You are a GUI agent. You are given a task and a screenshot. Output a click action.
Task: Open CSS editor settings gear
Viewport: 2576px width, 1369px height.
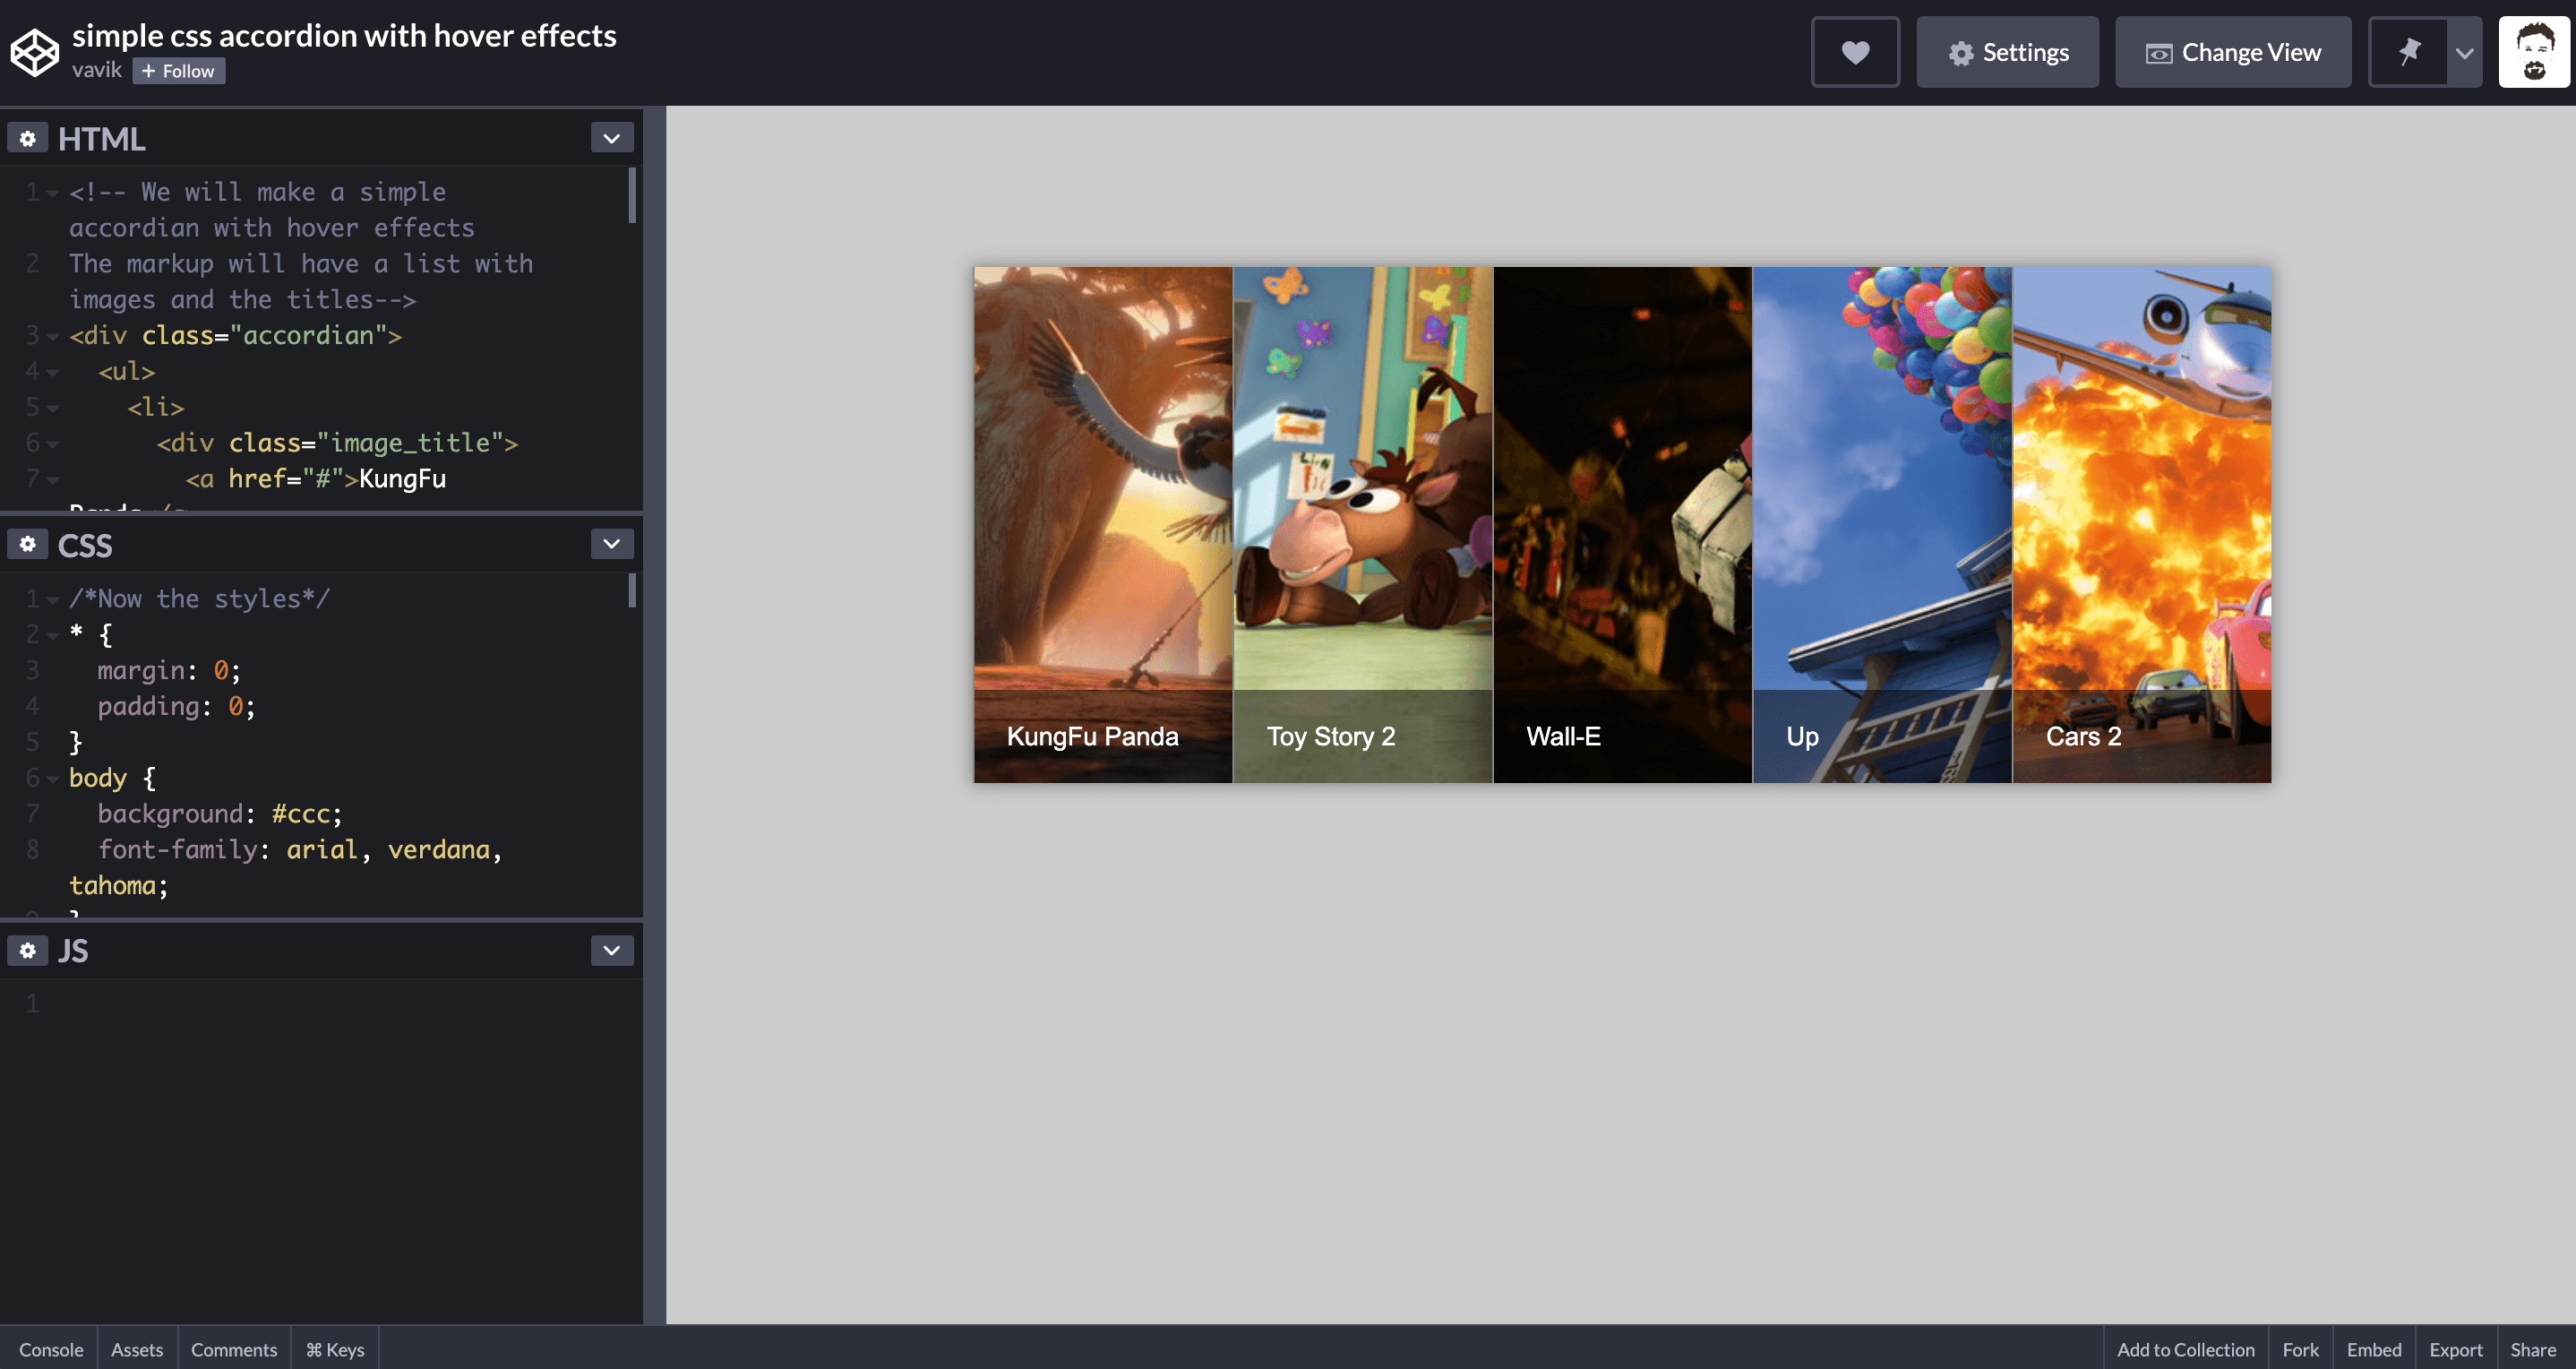[x=28, y=544]
